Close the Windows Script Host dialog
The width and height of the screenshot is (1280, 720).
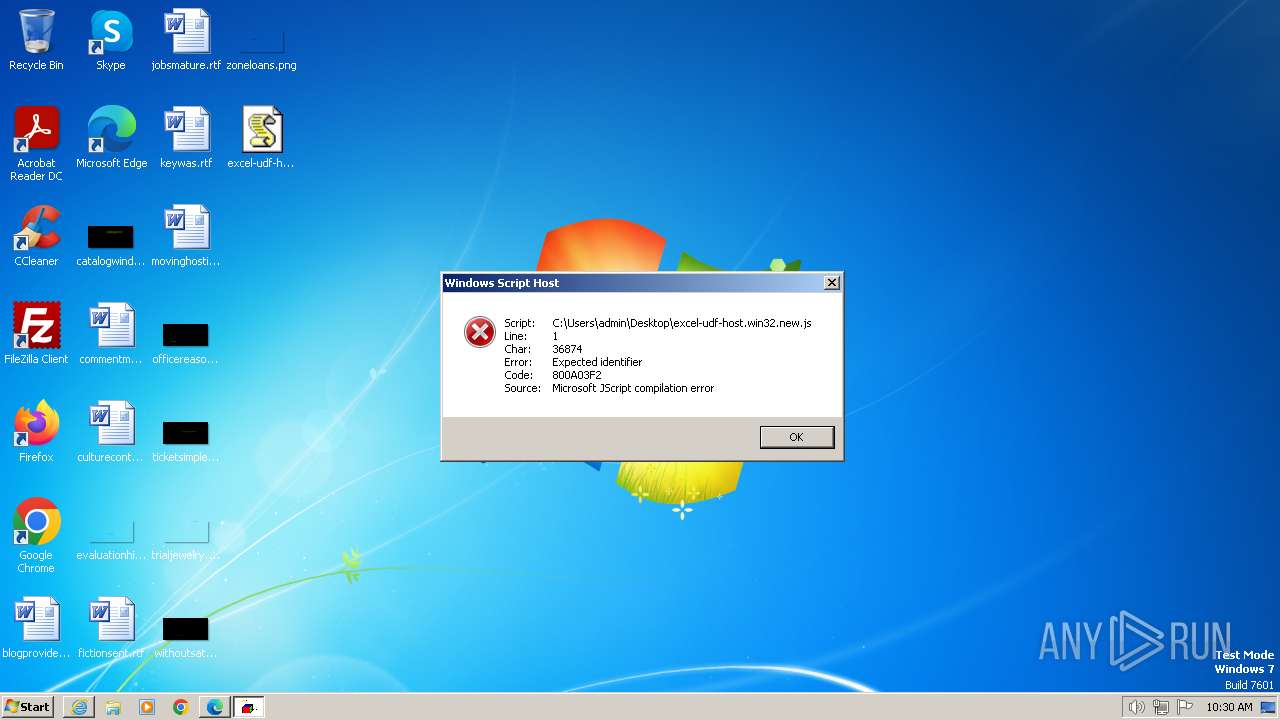coord(831,283)
